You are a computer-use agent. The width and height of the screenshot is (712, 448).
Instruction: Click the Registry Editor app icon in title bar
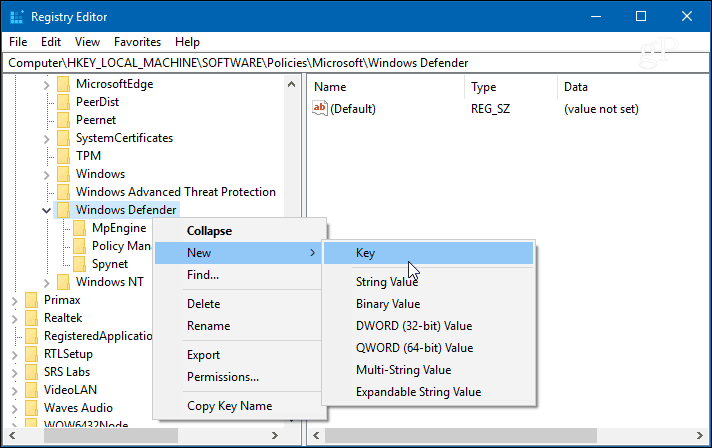tap(16, 17)
